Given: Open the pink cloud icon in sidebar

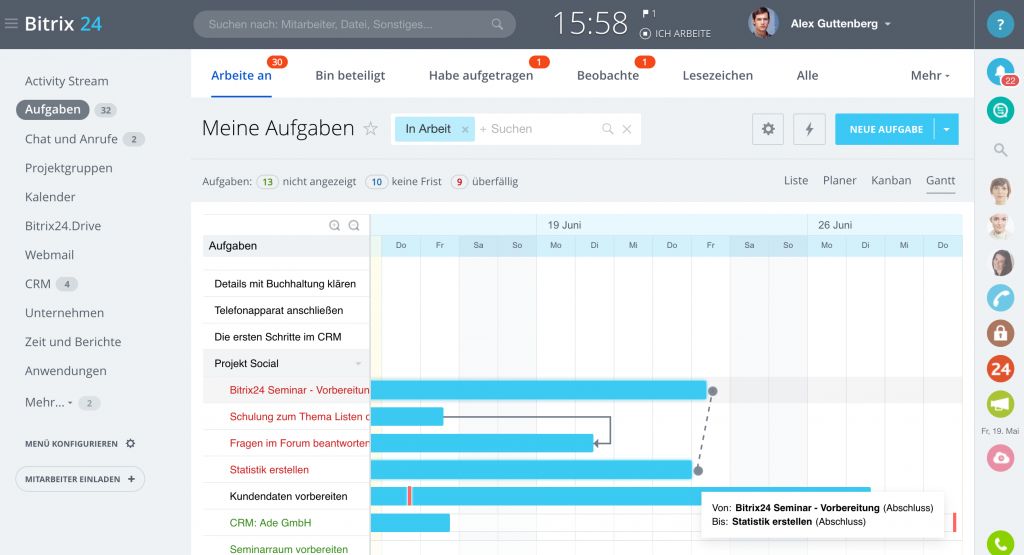Looking at the screenshot, I should tap(1000, 458).
